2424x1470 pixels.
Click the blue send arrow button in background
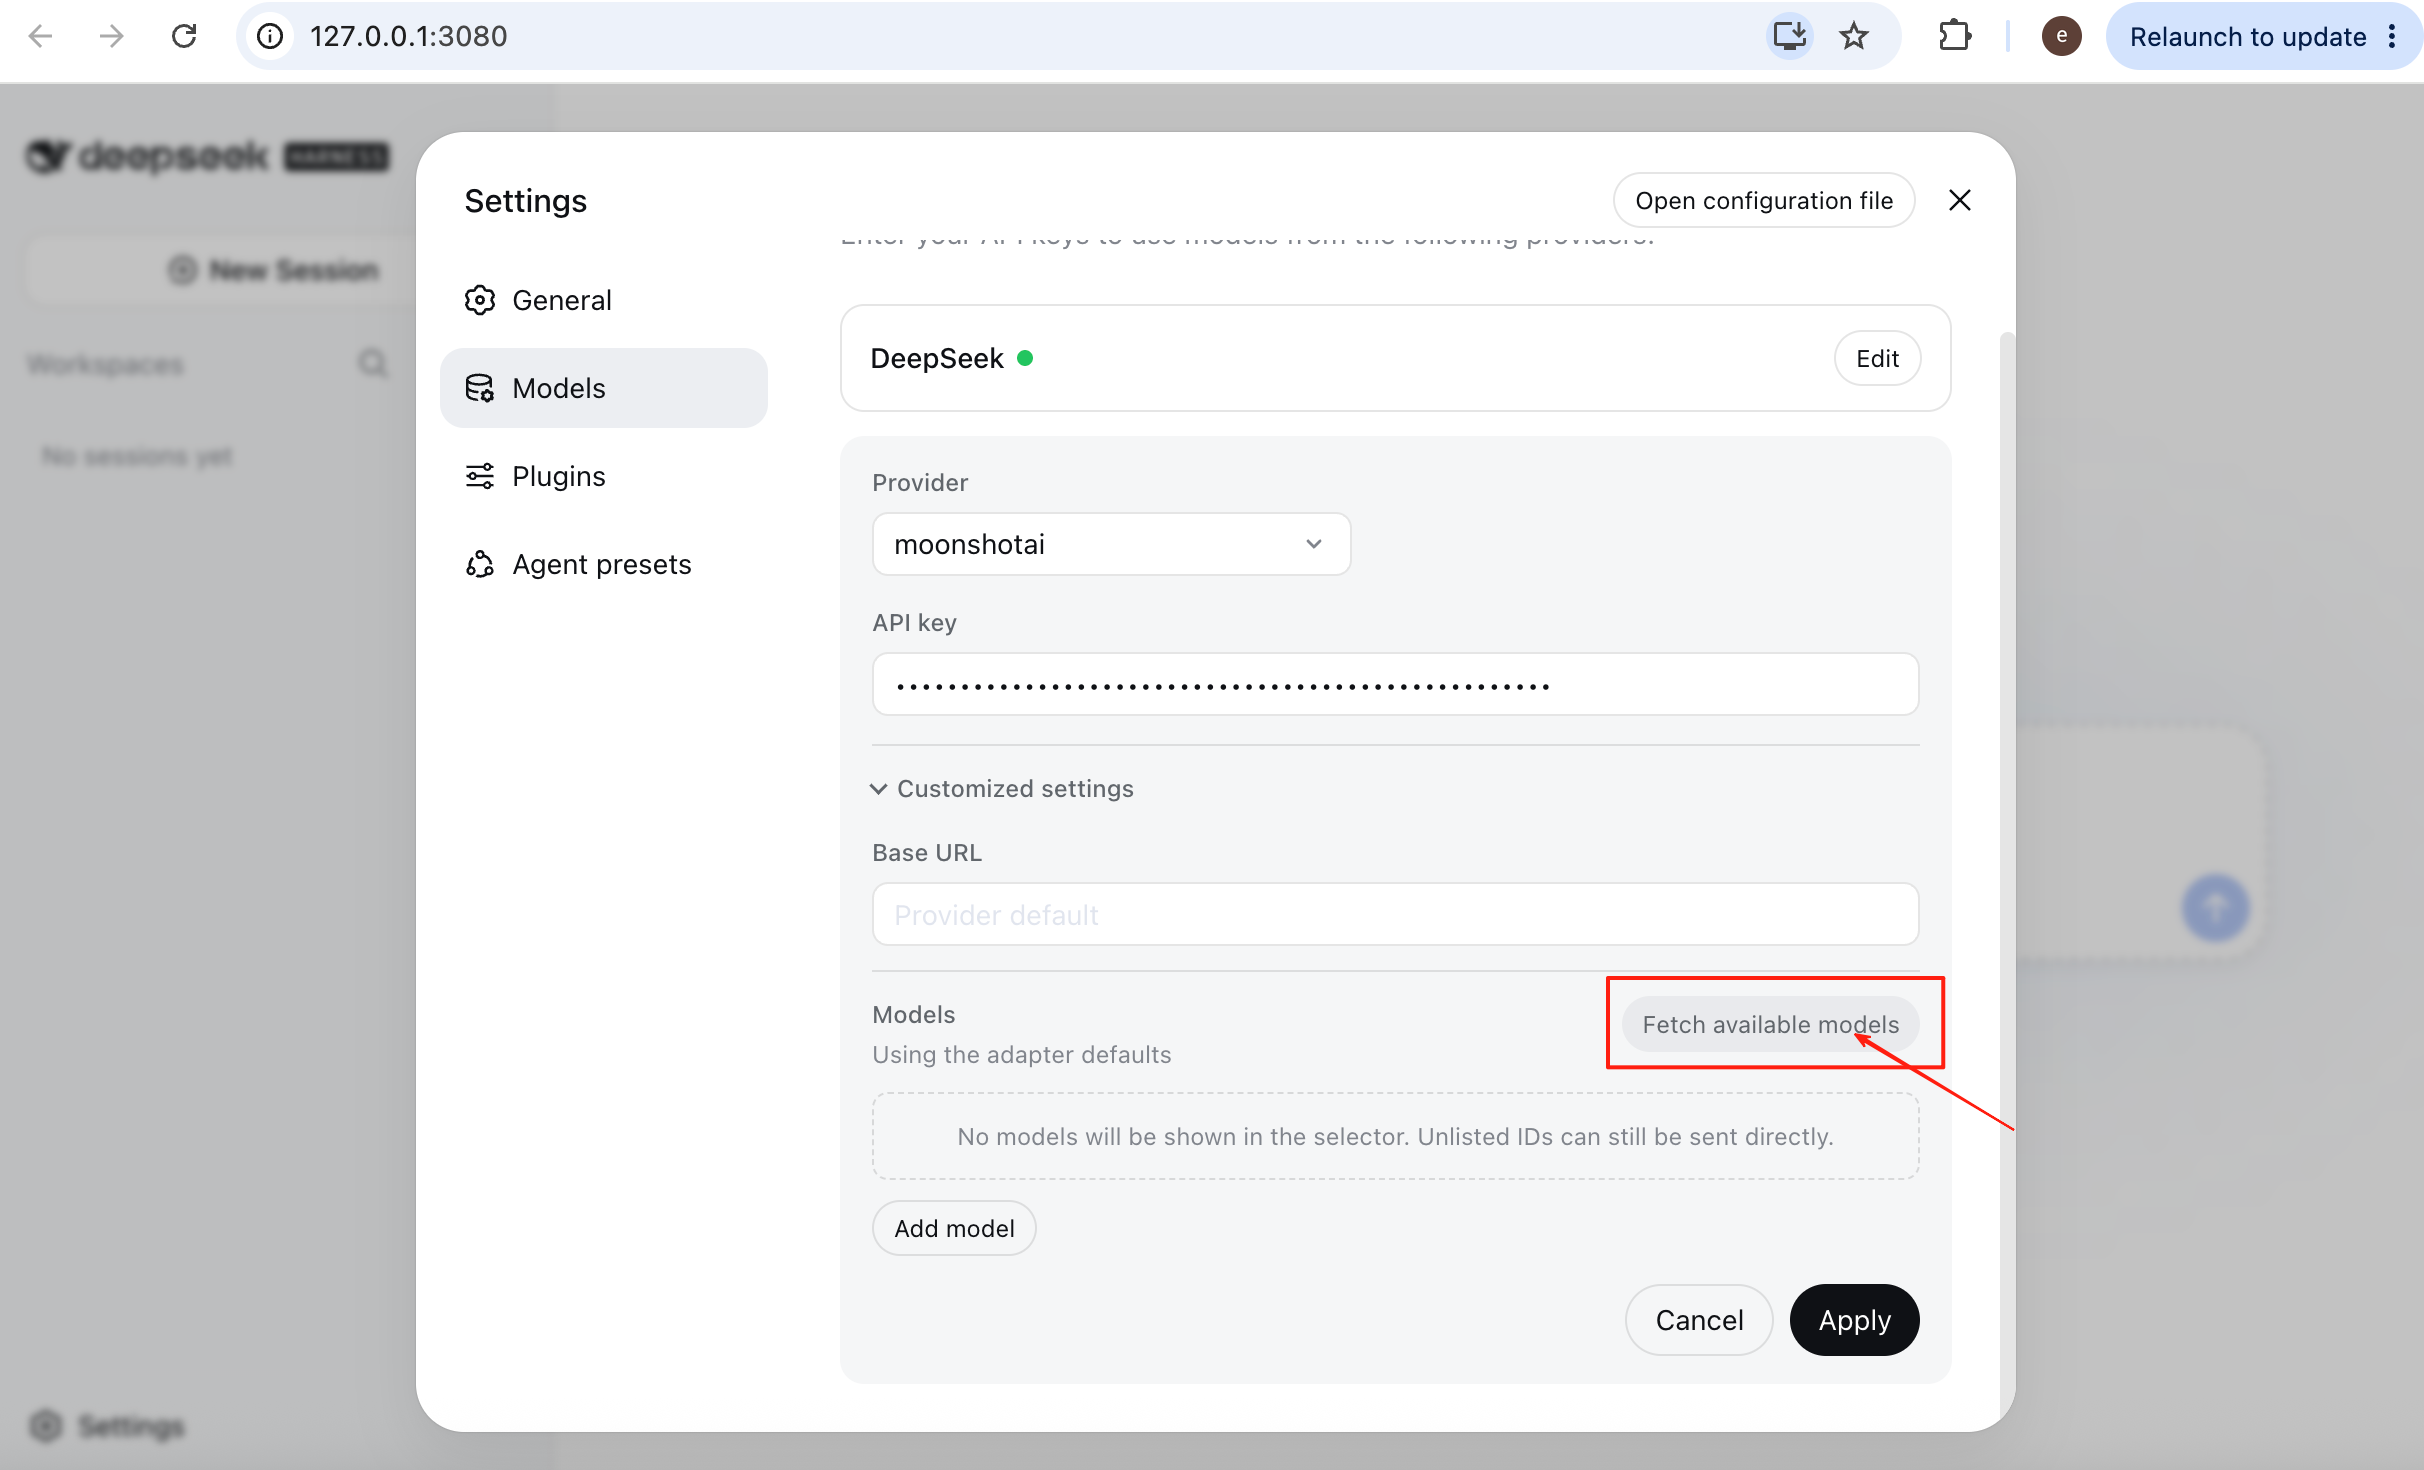point(2215,908)
